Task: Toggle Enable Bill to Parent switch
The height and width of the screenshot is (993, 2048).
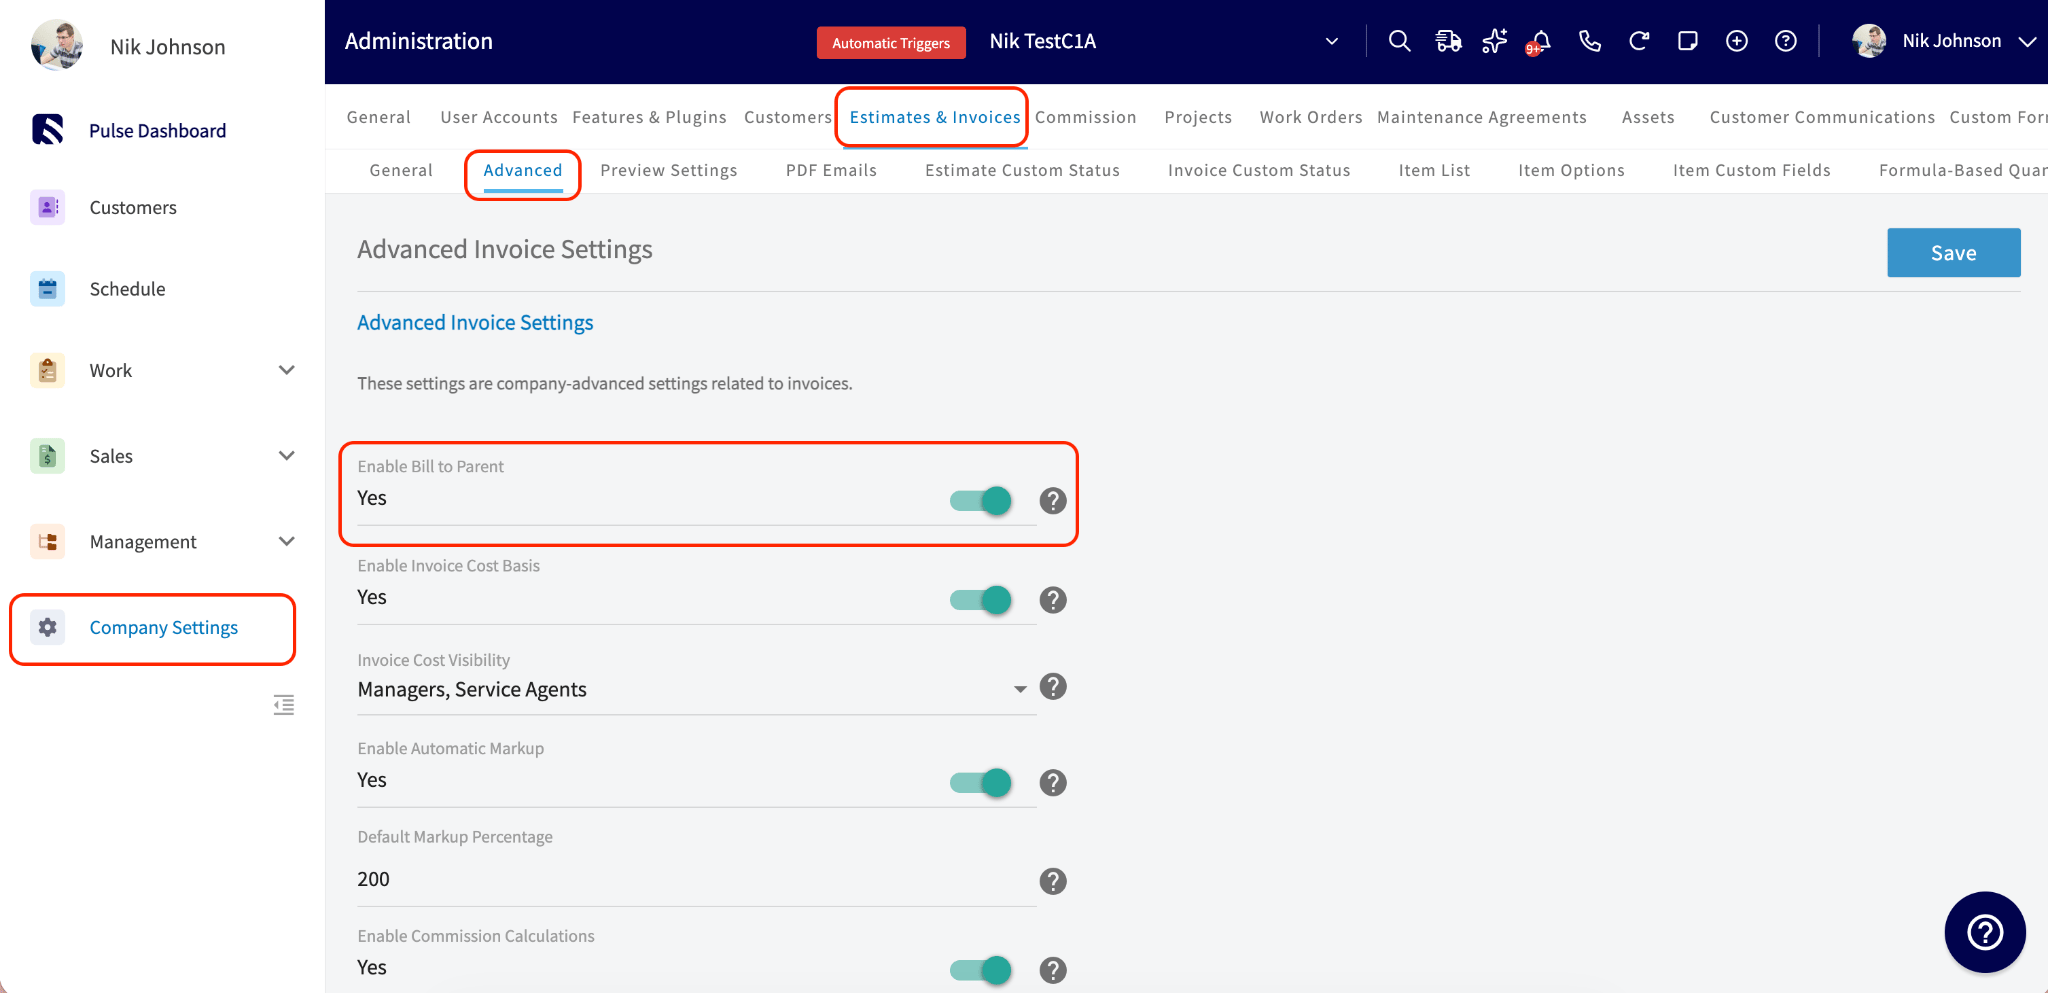Action: point(981,500)
